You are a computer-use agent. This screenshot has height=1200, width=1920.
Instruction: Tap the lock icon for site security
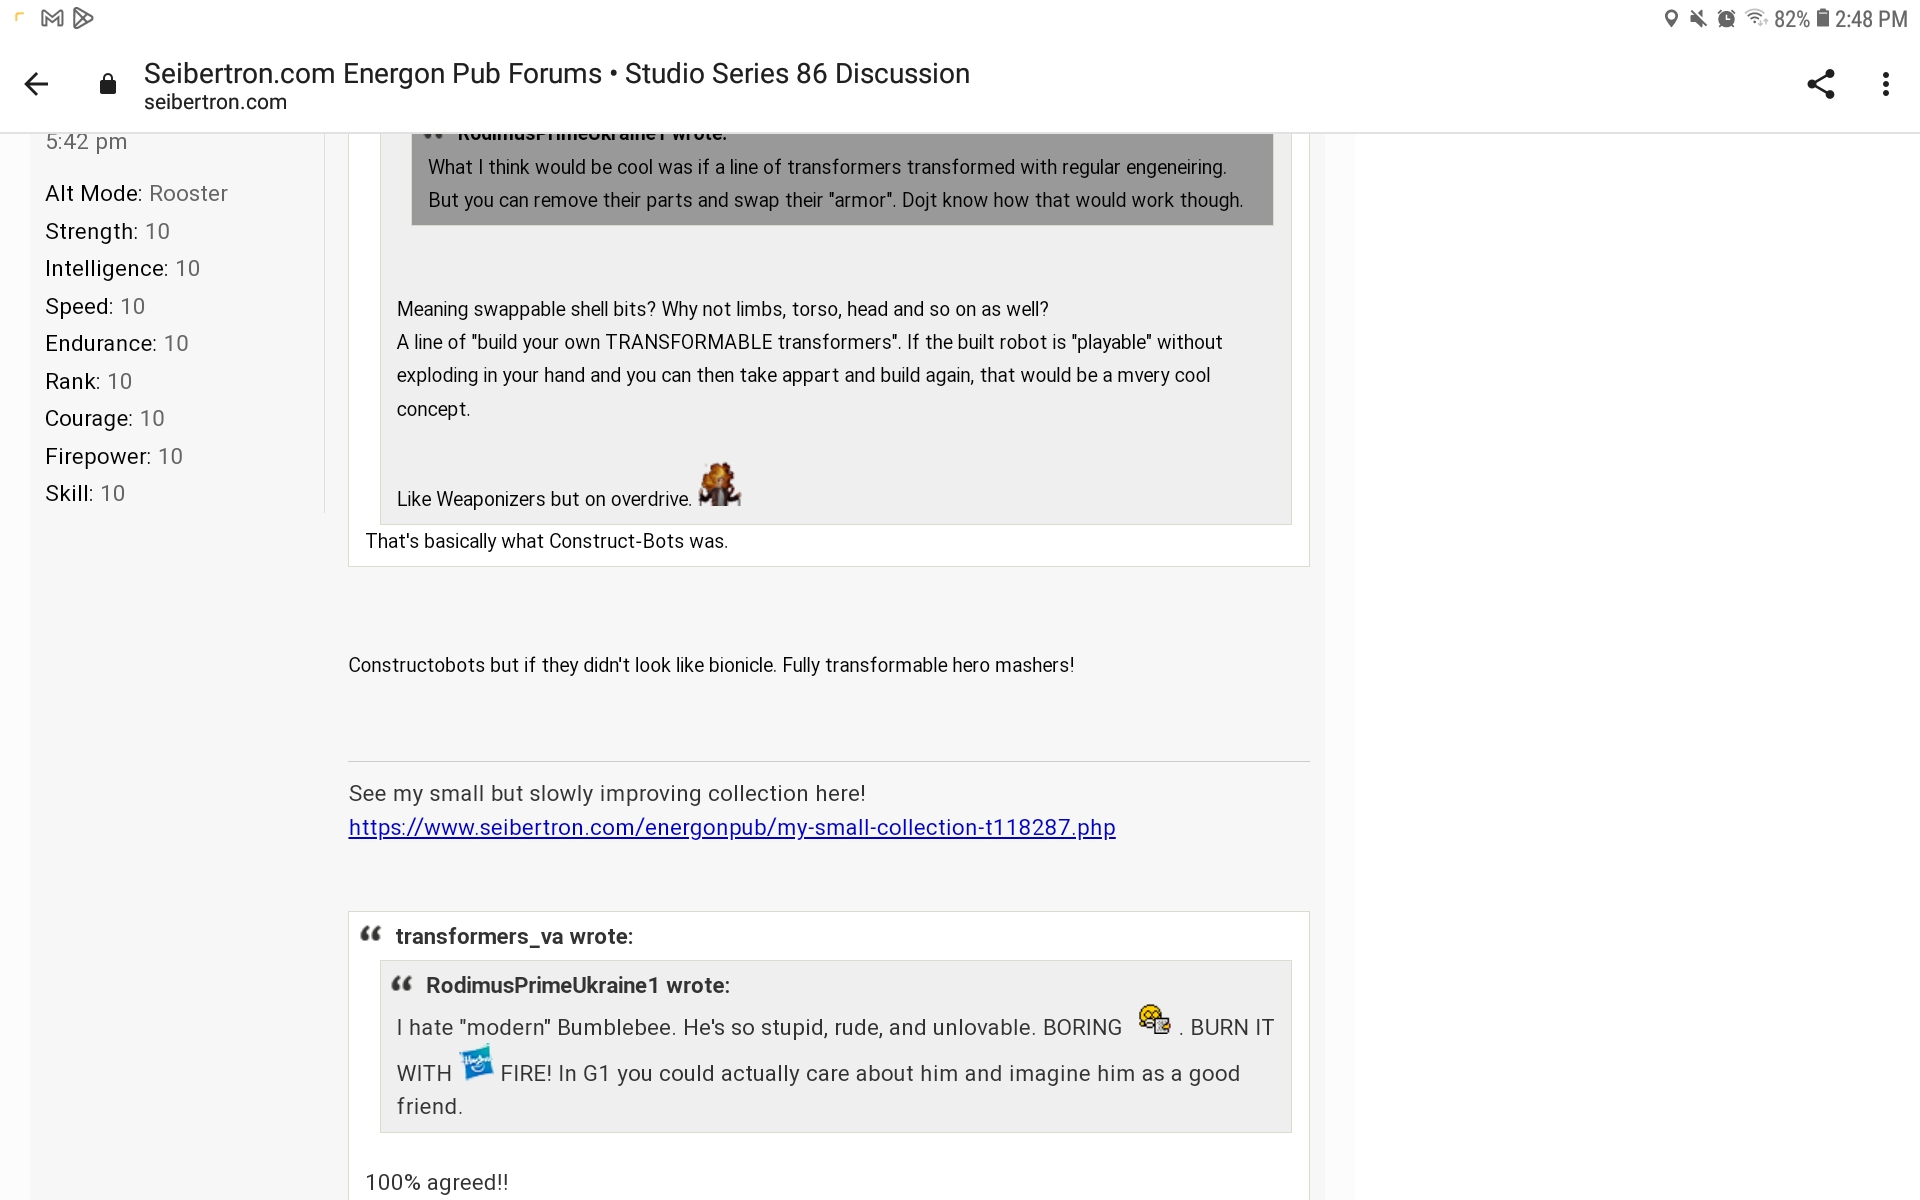click(108, 85)
